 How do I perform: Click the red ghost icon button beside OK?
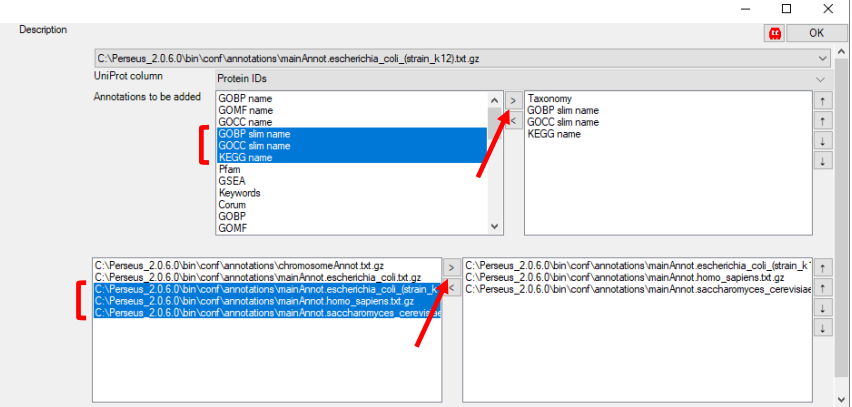tap(775, 33)
